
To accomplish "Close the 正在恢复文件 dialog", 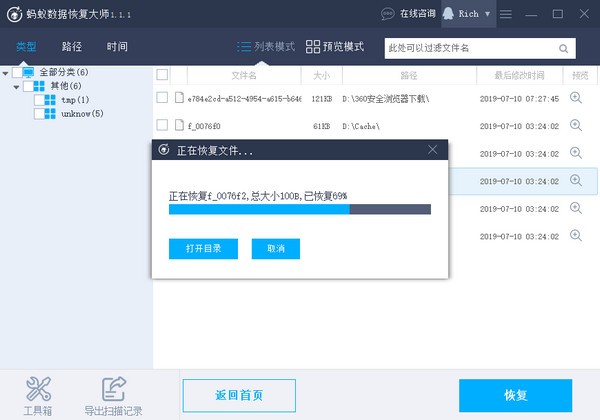I will pos(432,150).
